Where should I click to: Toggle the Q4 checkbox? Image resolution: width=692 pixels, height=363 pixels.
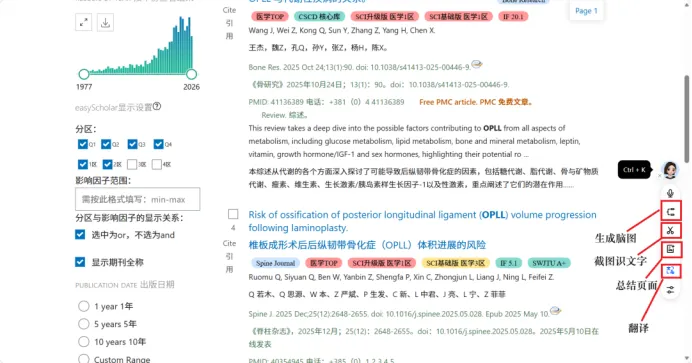coord(158,144)
